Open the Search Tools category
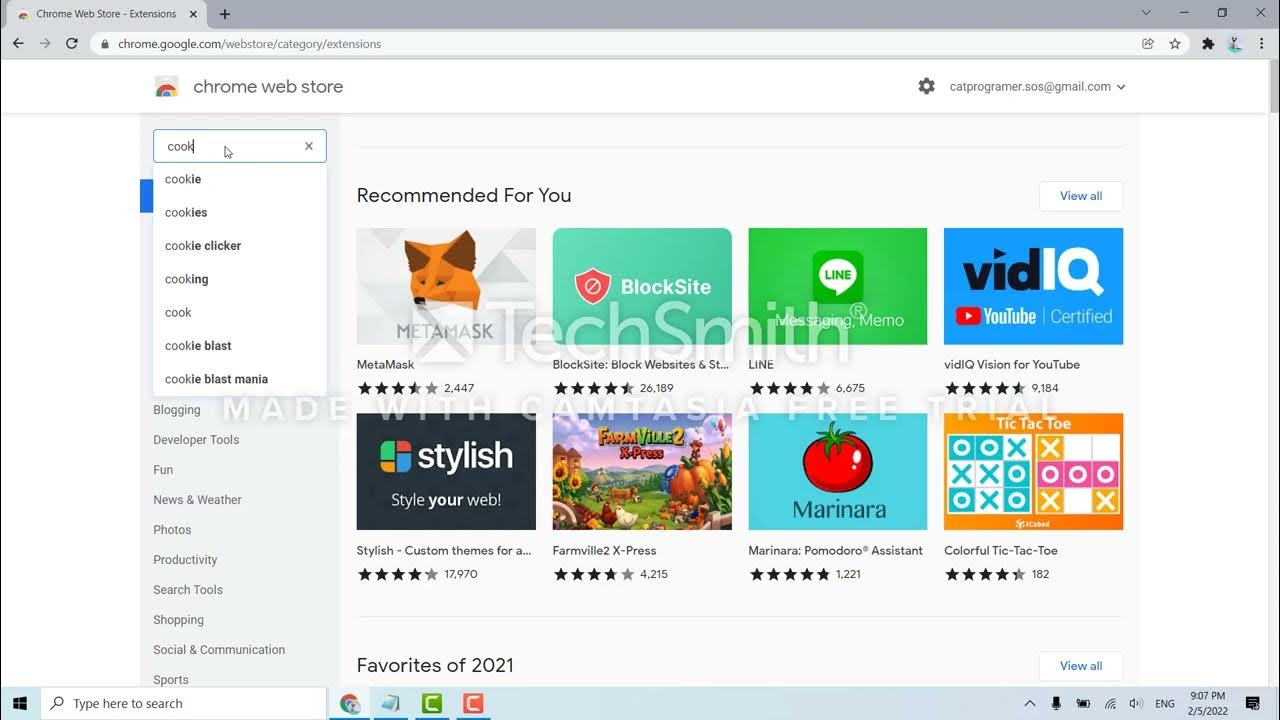This screenshot has height=720, width=1280. point(188,590)
